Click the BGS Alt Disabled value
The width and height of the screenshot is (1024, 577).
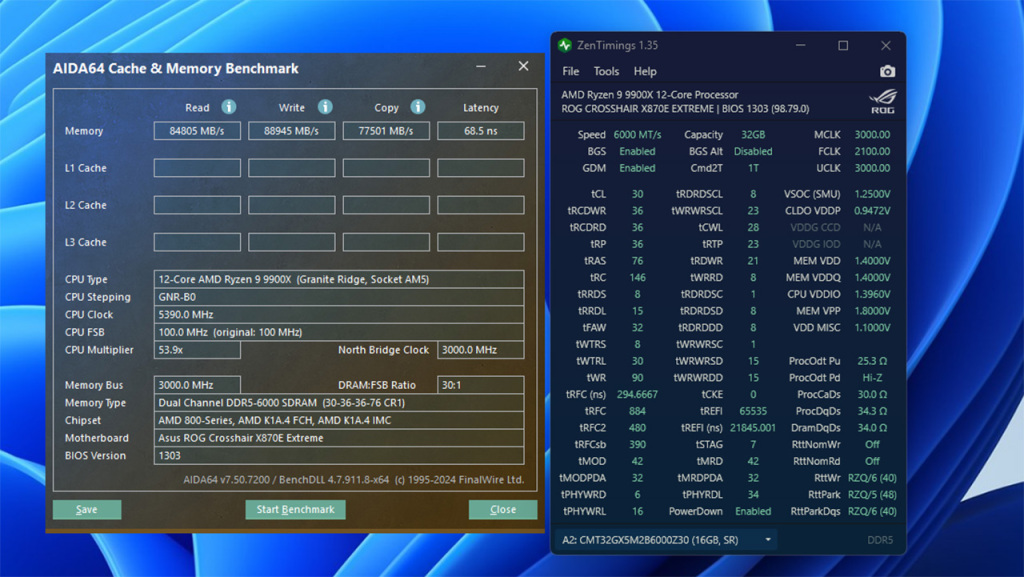pos(753,151)
